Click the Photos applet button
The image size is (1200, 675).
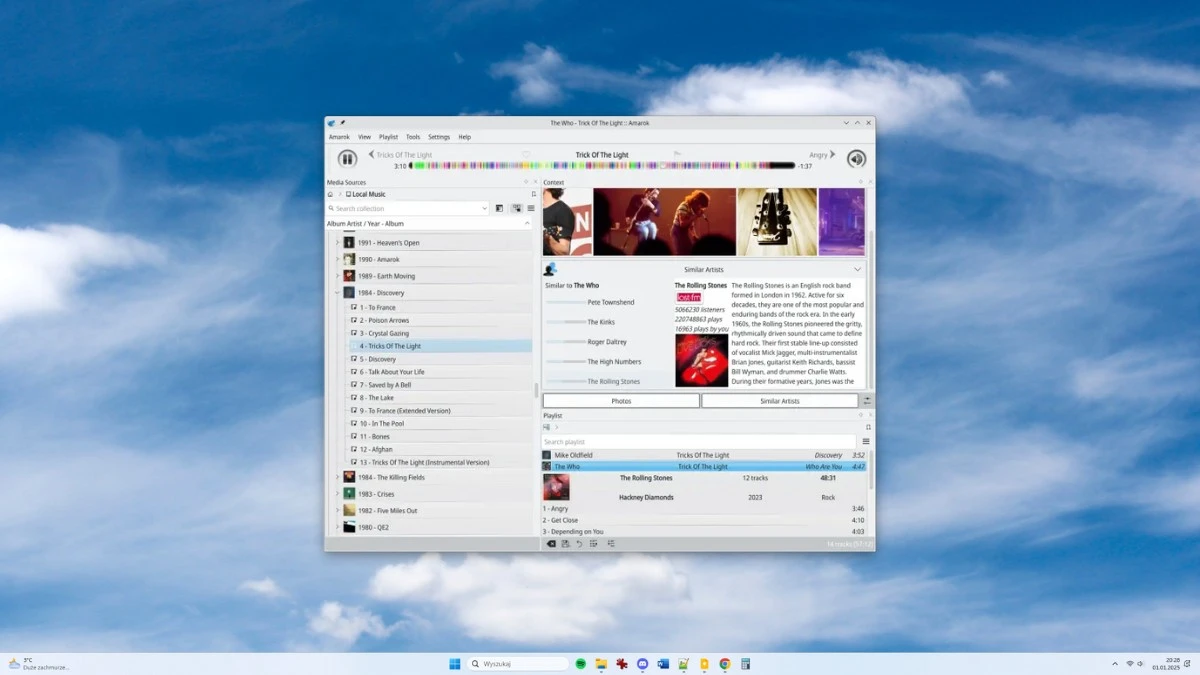pos(621,401)
